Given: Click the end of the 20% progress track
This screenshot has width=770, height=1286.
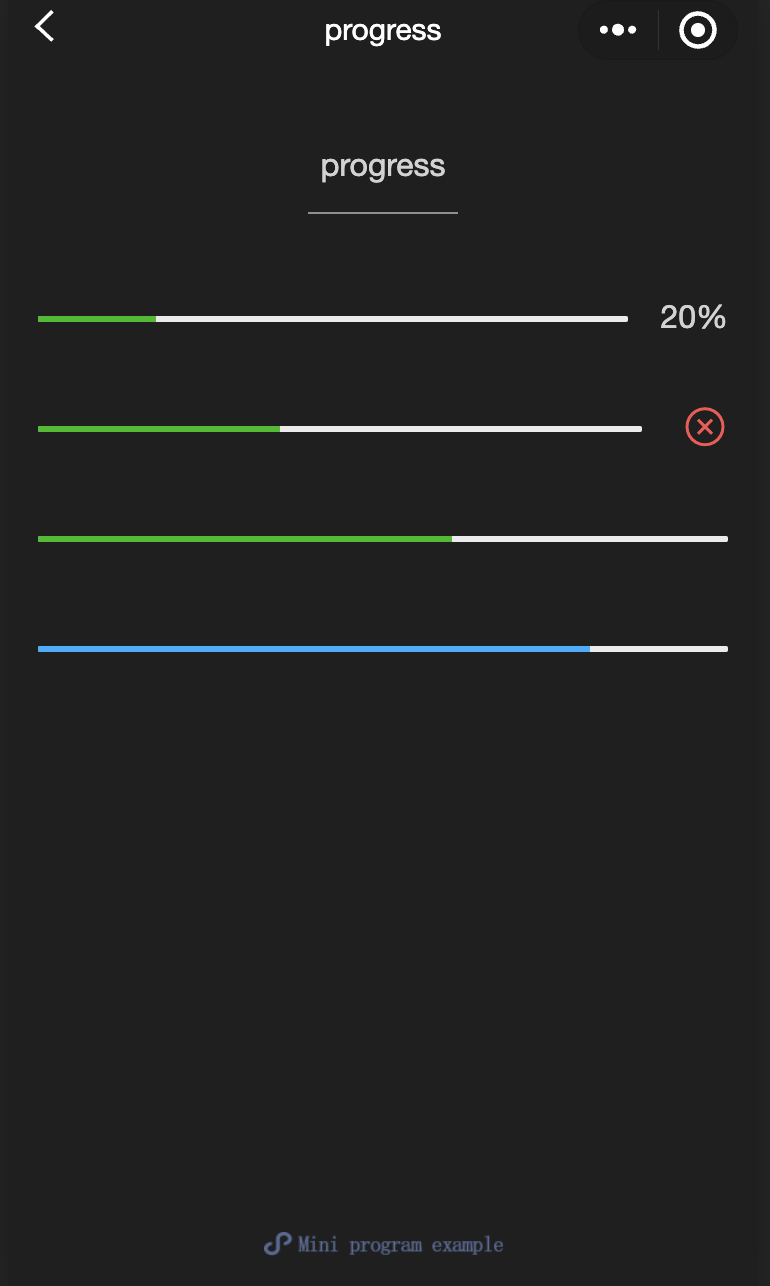Looking at the screenshot, I should point(624,319).
